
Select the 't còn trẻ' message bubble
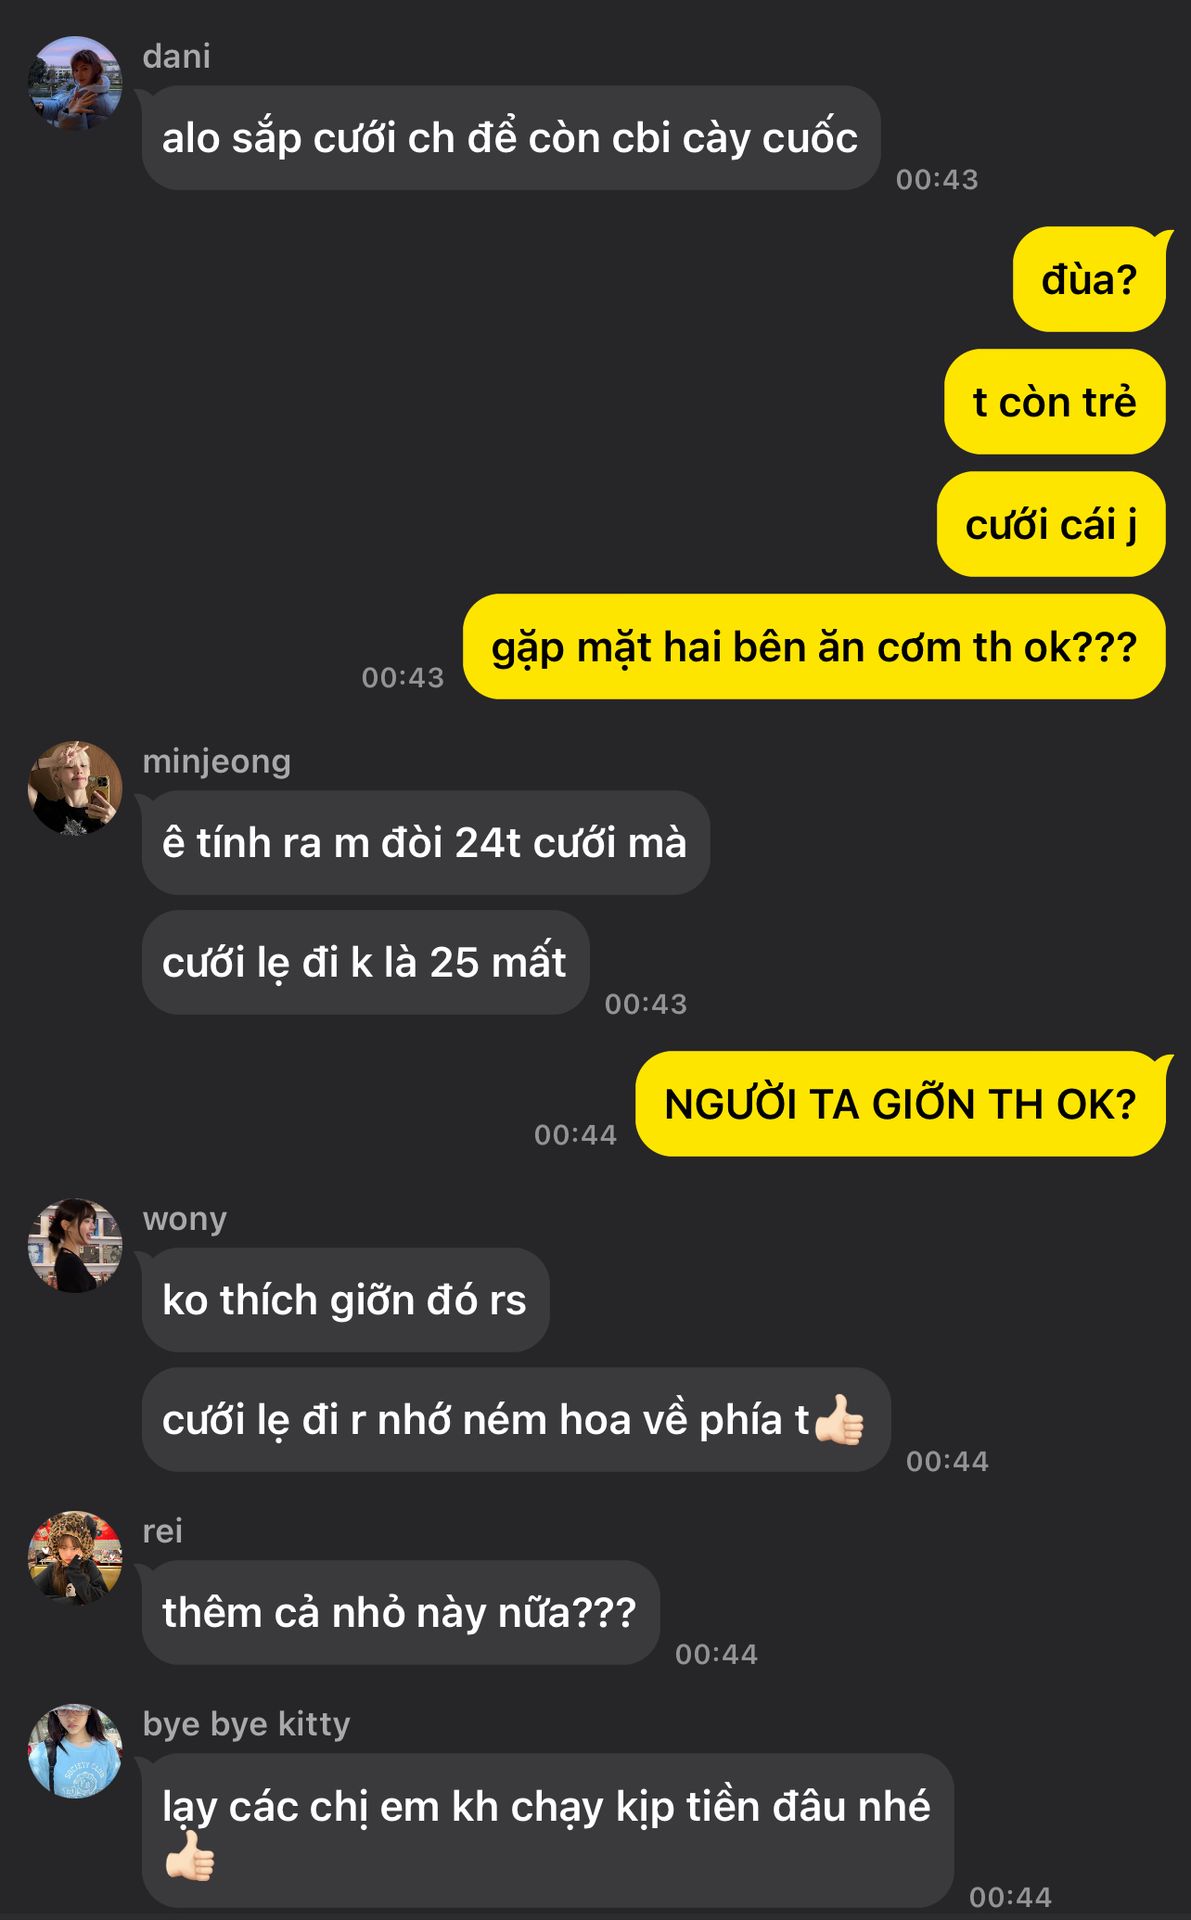coord(1055,401)
